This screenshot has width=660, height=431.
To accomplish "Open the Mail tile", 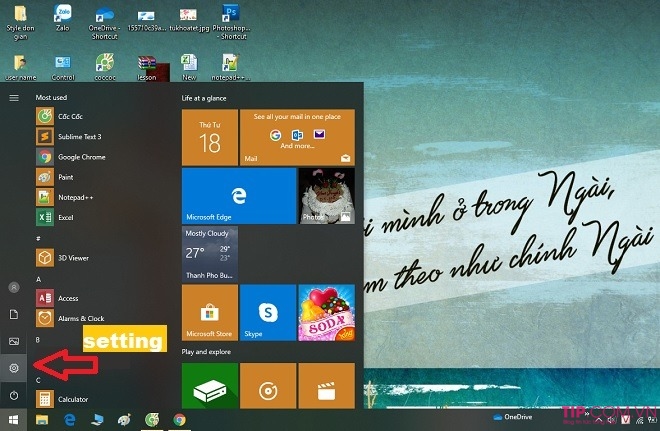I will pos(297,137).
